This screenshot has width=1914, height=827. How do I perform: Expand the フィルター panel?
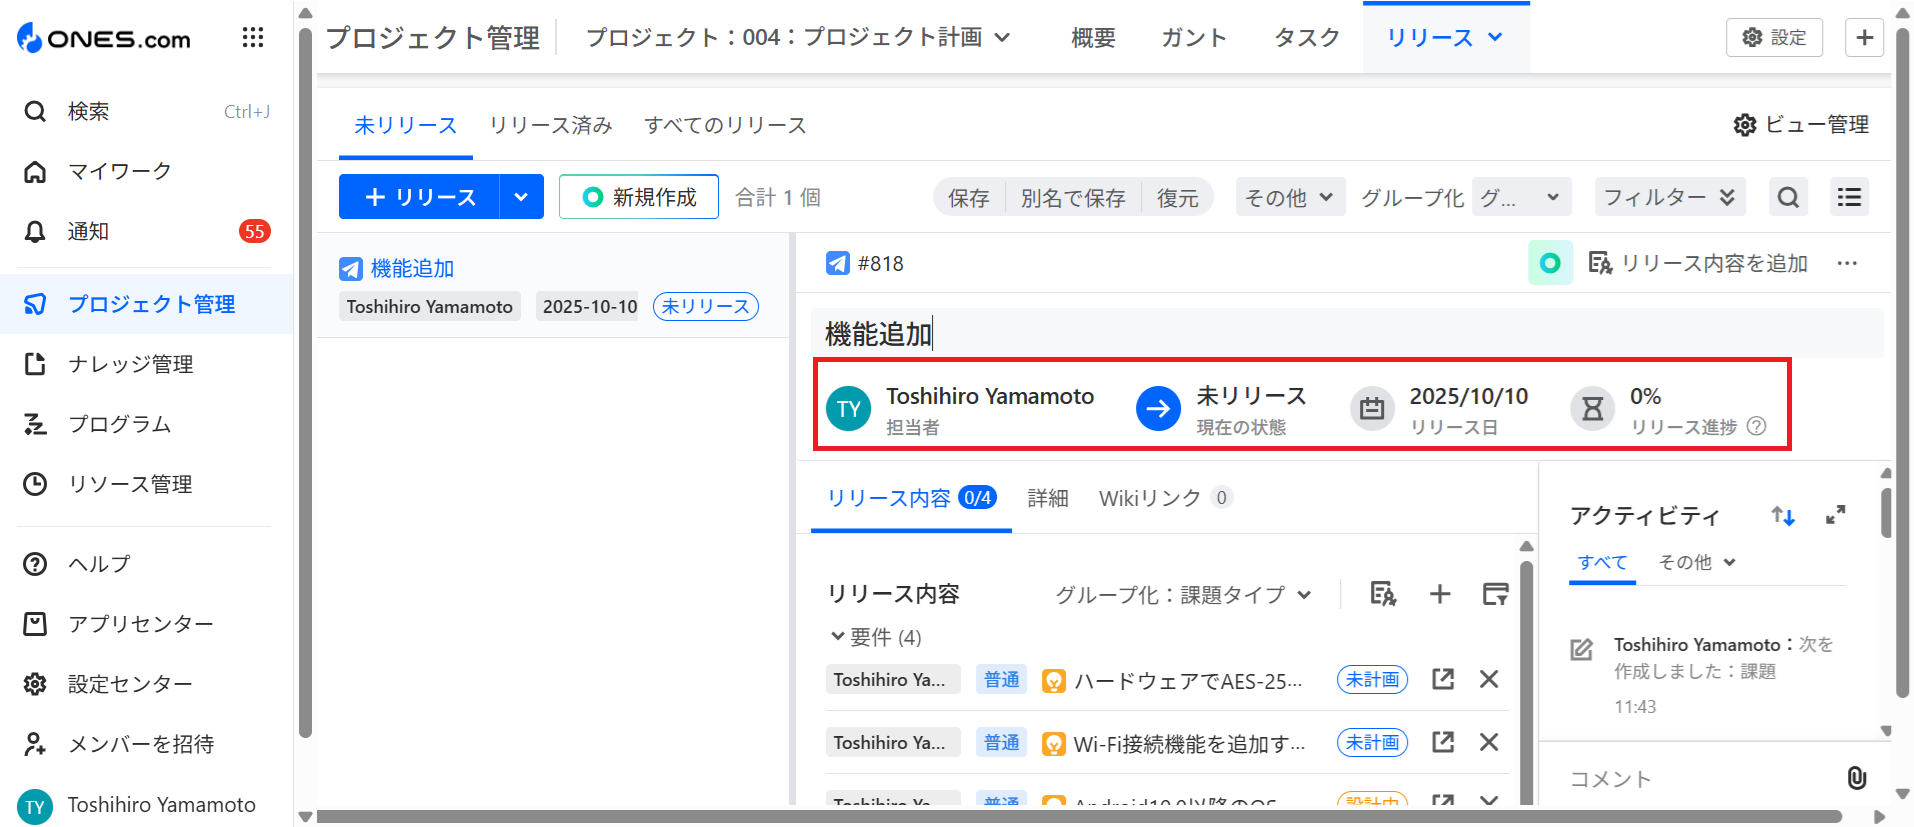[1670, 197]
